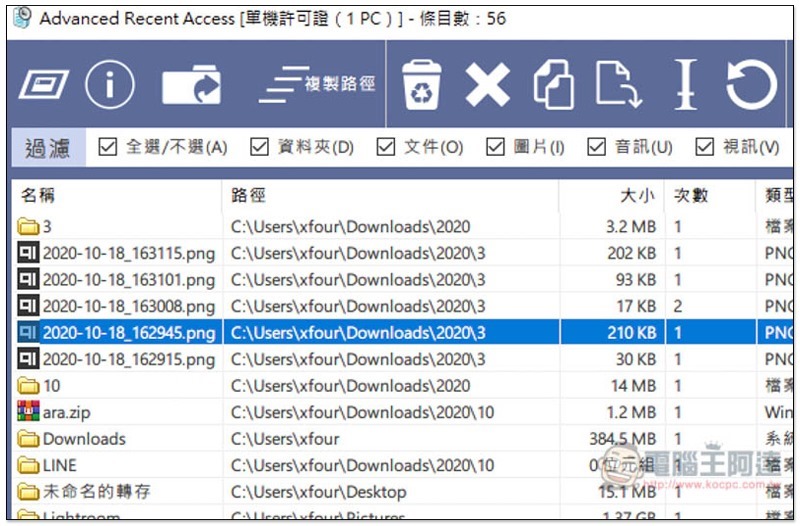
Task: Click the recycle bin delete icon
Action: tap(421, 85)
